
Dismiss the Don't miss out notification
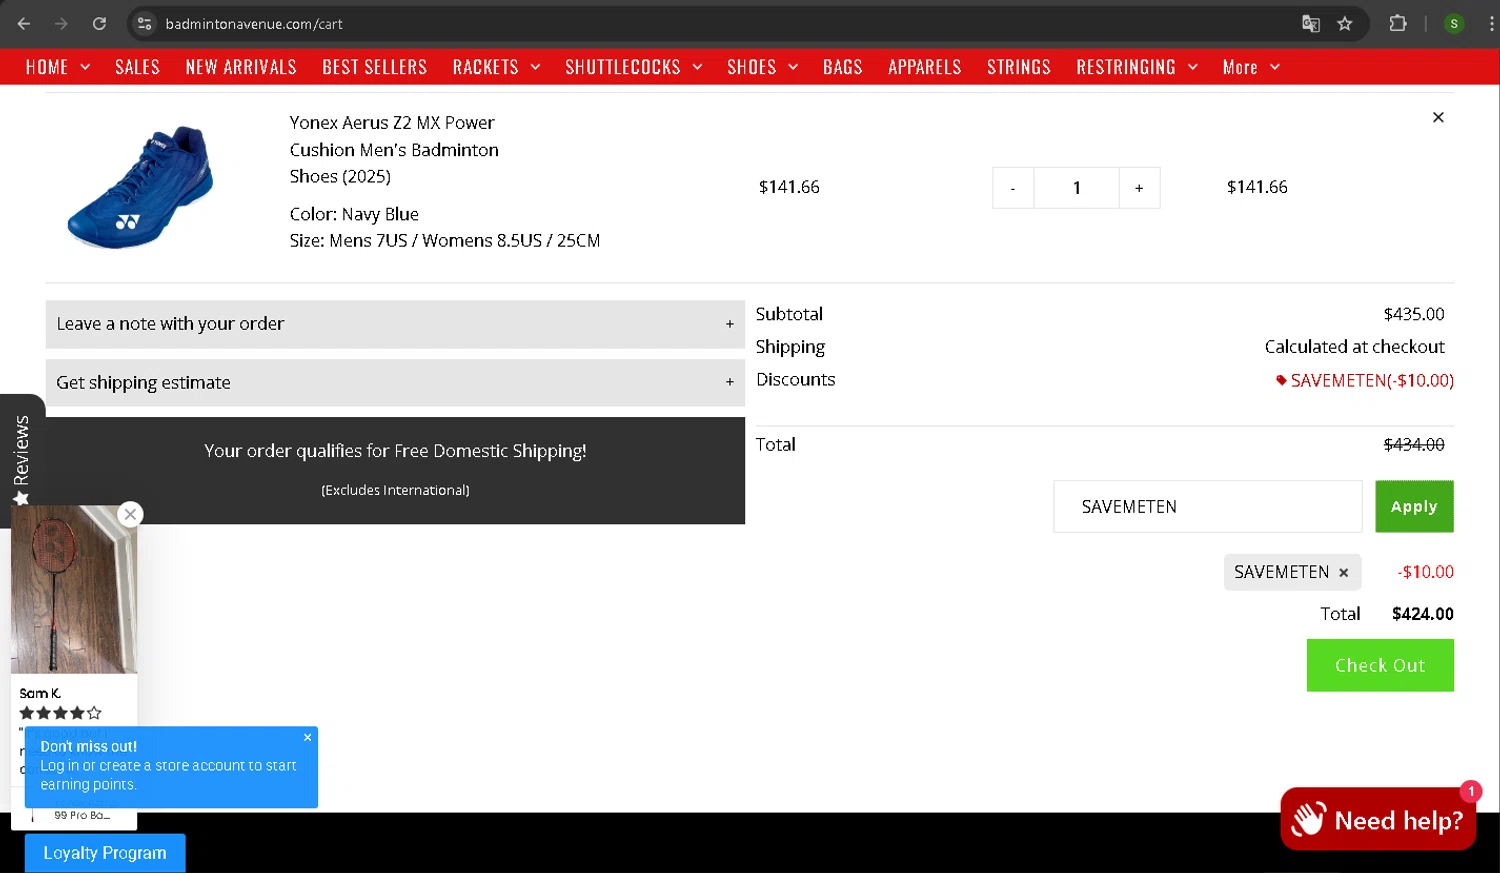(x=307, y=737)
